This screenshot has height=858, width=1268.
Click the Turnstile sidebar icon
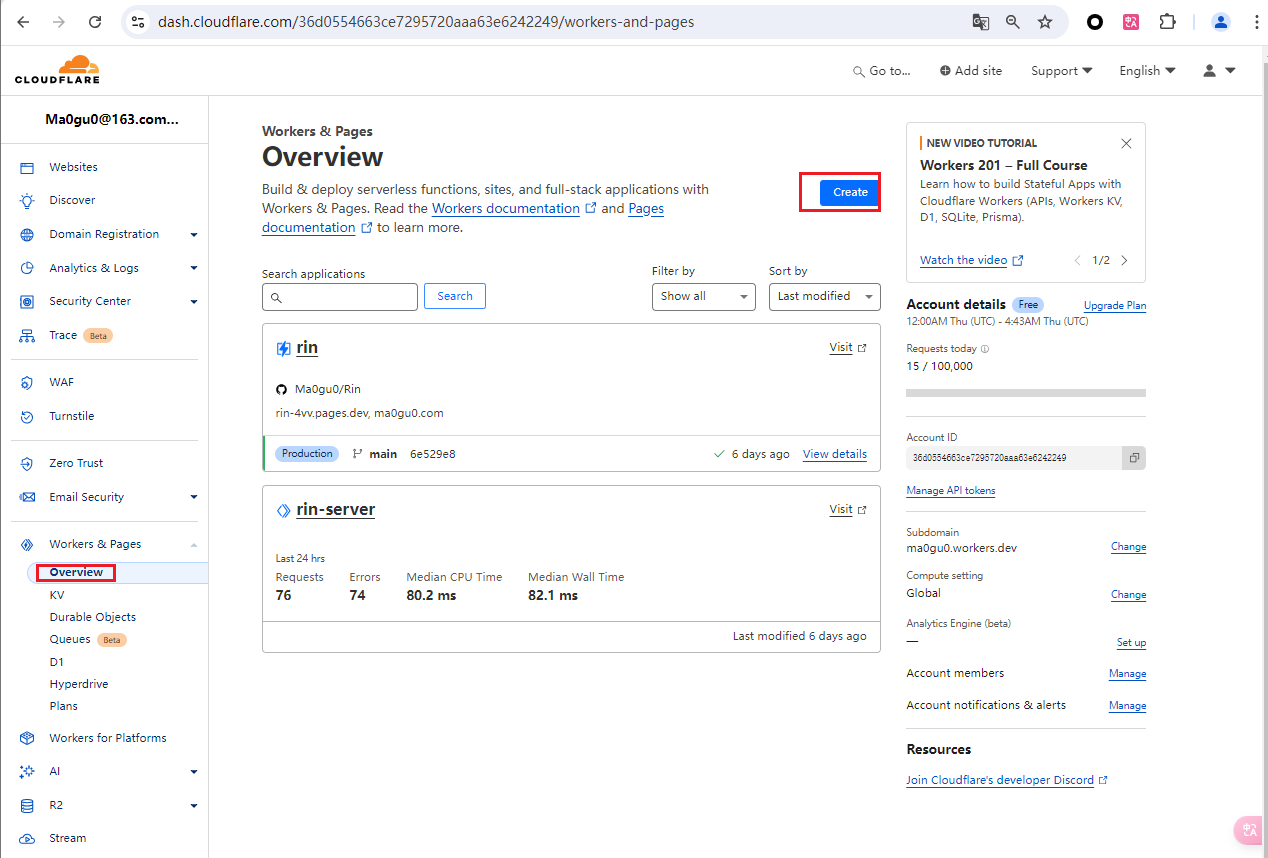coord(28,417)
